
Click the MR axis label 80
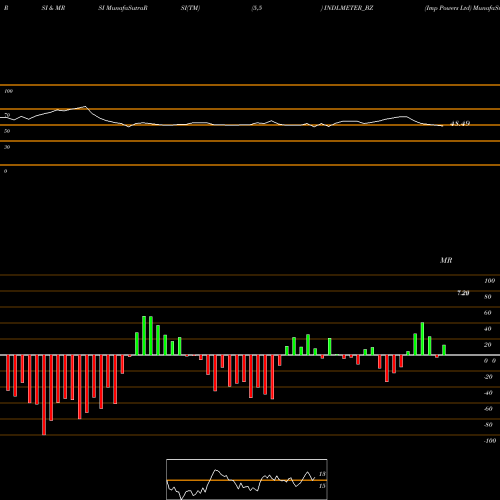(488, 297)
